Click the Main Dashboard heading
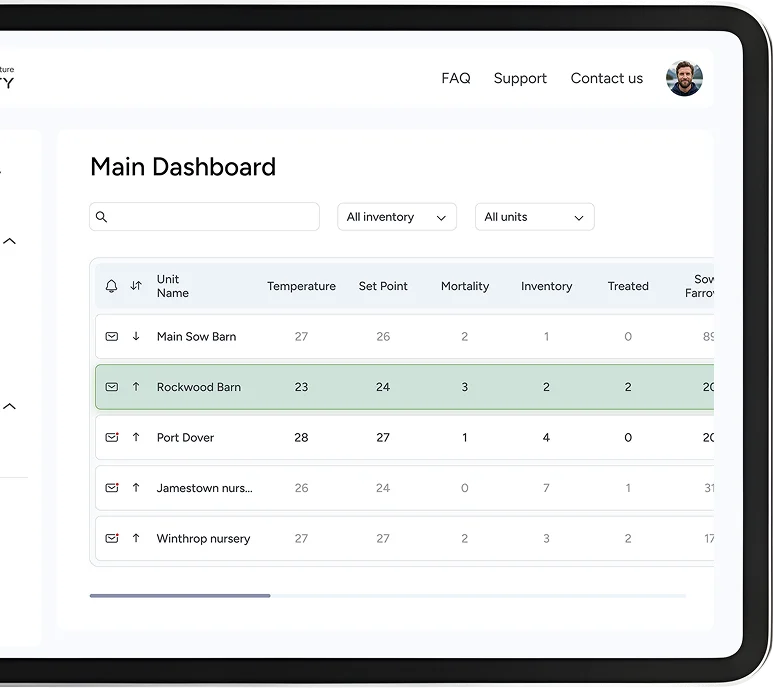 [183, 167]
